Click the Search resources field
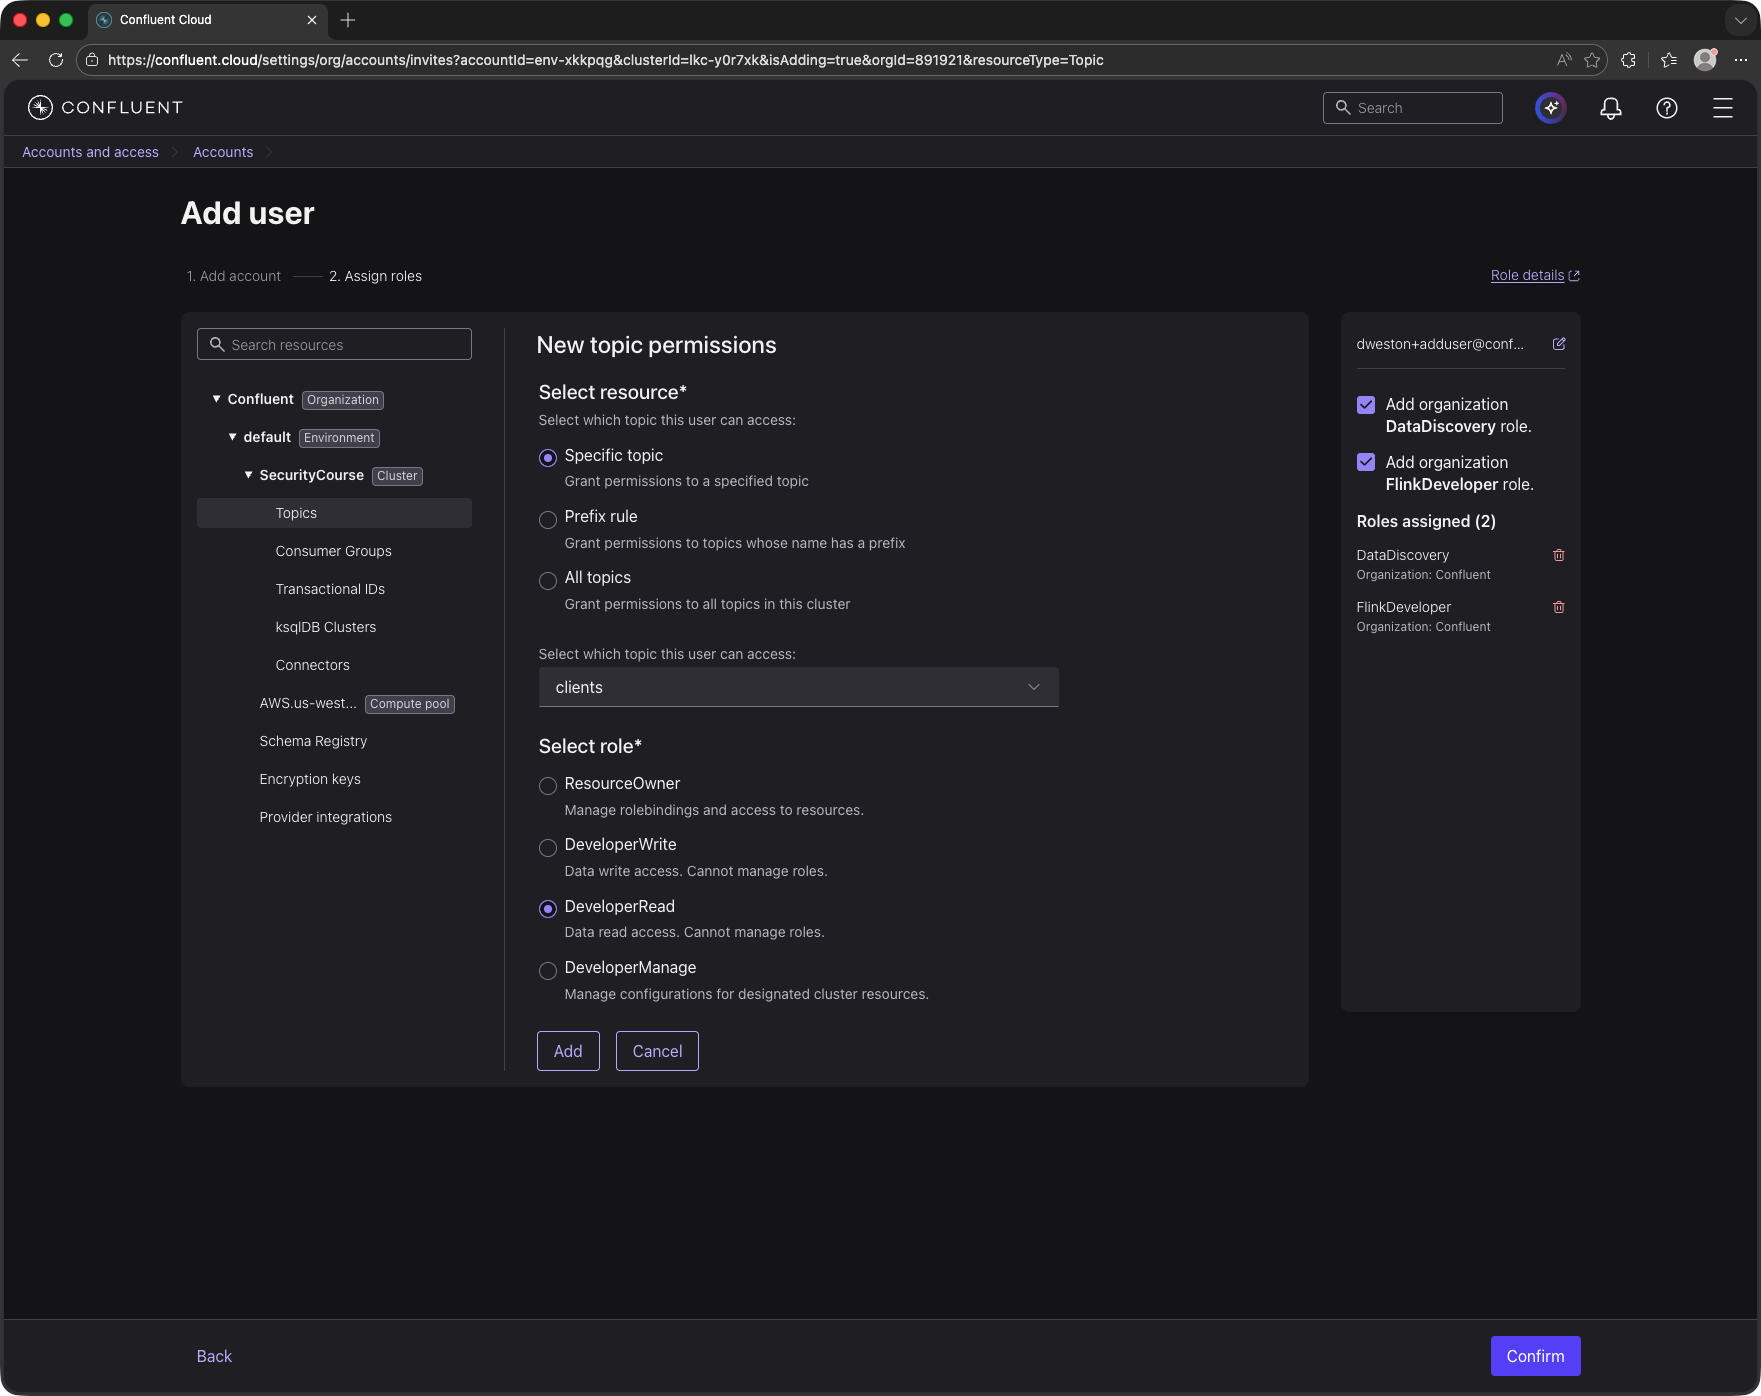 tap(334, 344)
